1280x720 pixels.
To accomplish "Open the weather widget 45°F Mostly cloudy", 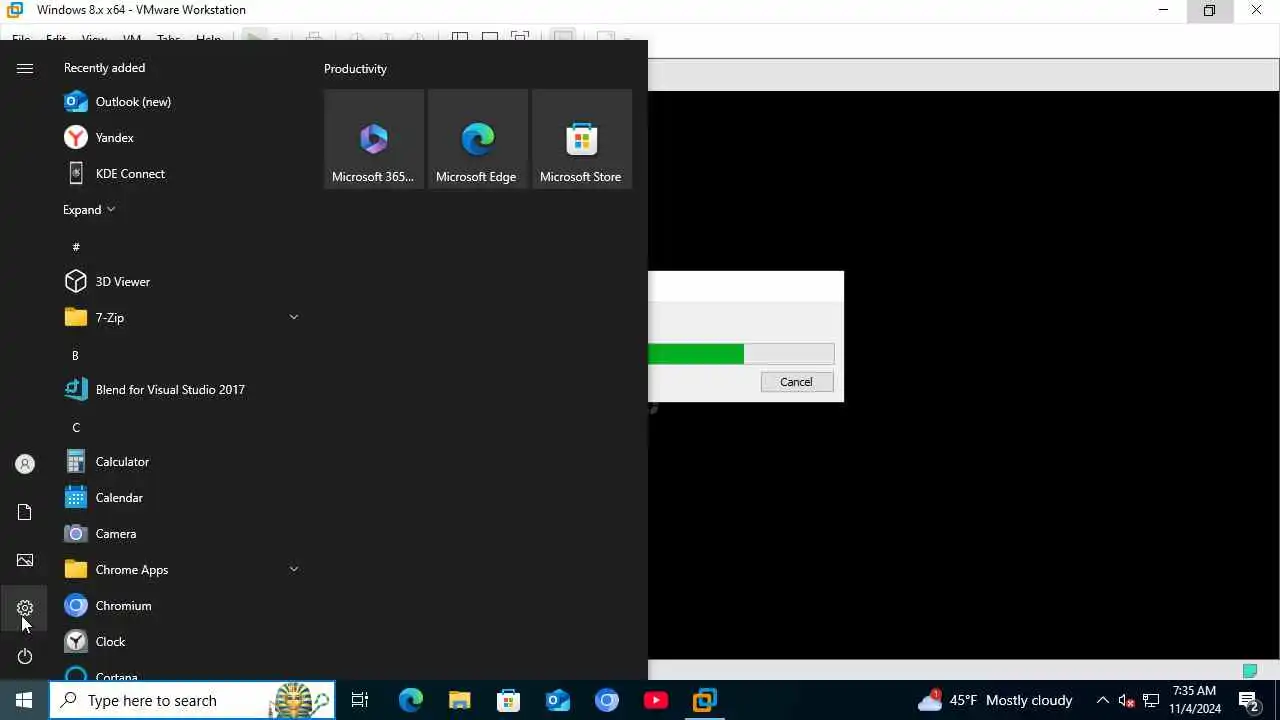I will point(995,700).
